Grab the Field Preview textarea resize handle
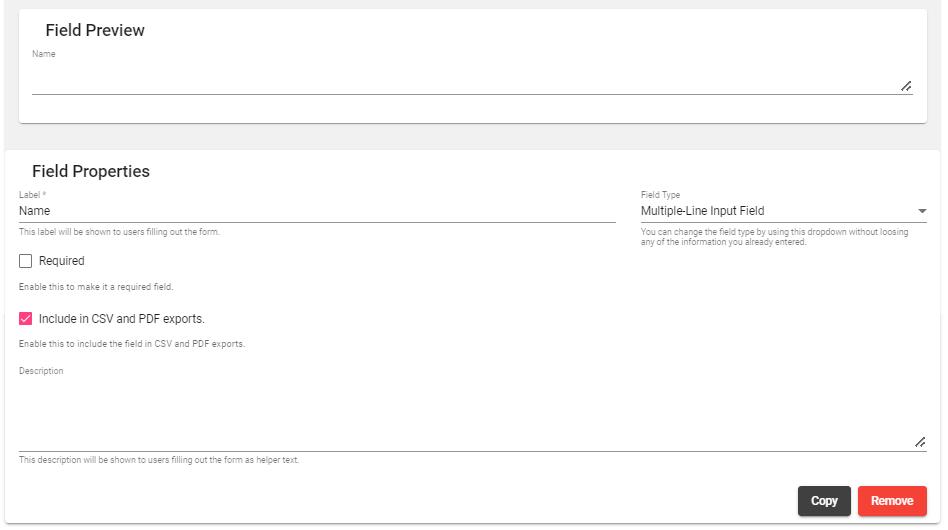Screen dimensions: 948x530 click(906, 86)
